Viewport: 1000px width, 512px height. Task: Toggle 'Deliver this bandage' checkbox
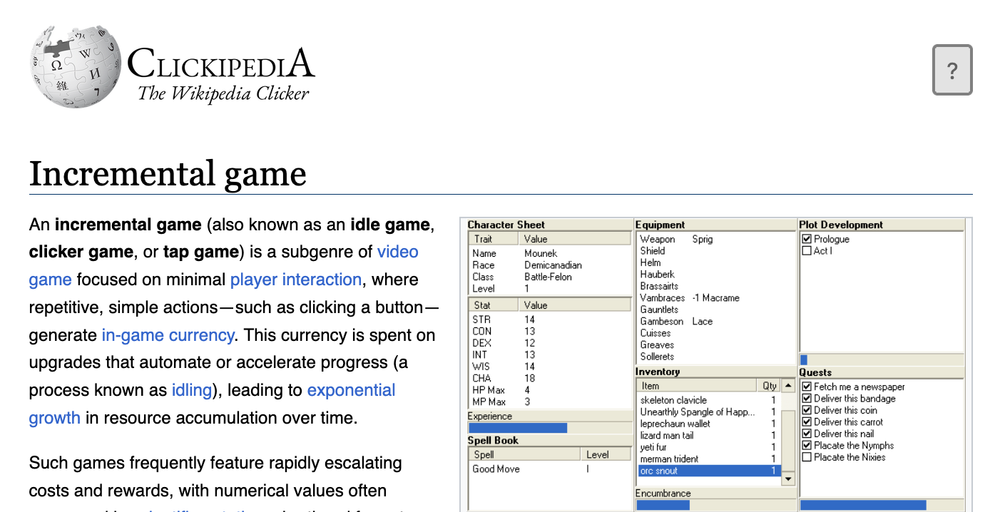807,399
